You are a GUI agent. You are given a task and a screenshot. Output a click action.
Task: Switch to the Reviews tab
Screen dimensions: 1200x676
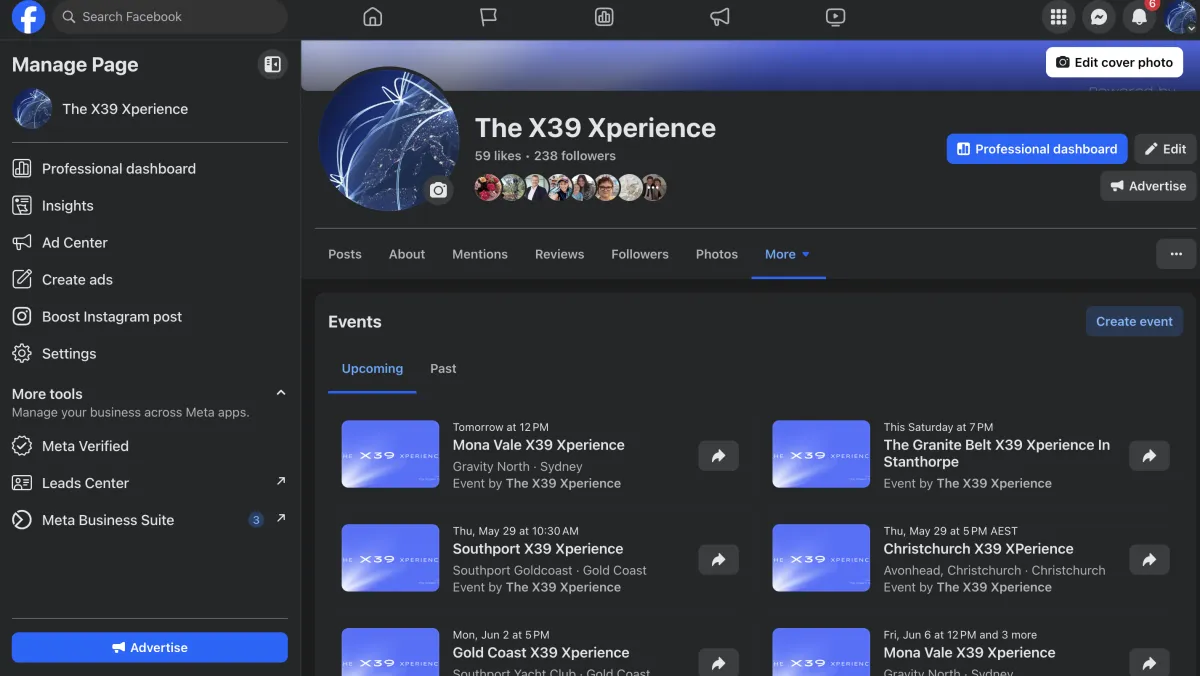pos(559,254)
